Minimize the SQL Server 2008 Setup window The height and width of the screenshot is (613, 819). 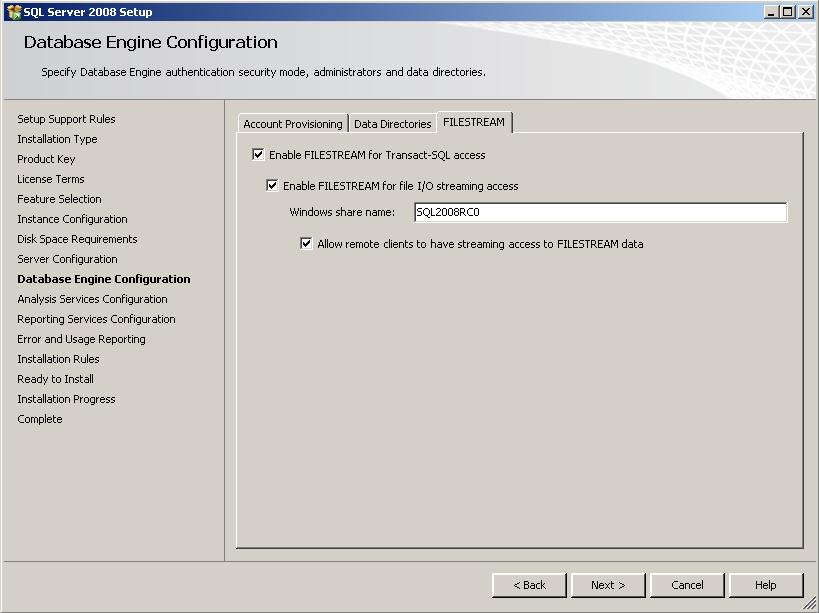(x=771, y=11)
